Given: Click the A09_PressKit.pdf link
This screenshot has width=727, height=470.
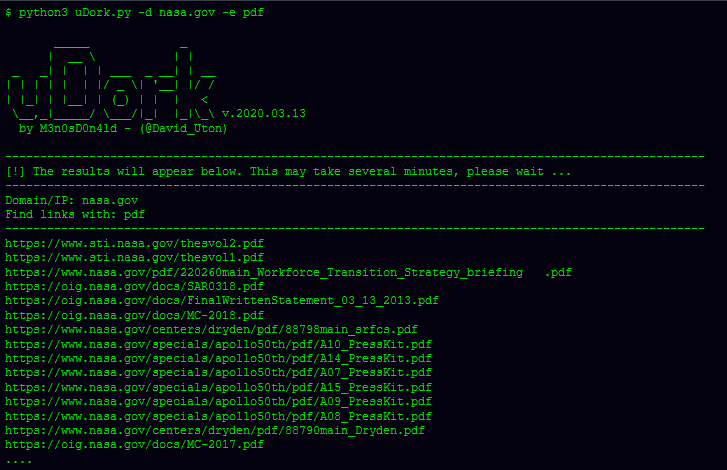Looking at the screenshot, I should [218, 401].
